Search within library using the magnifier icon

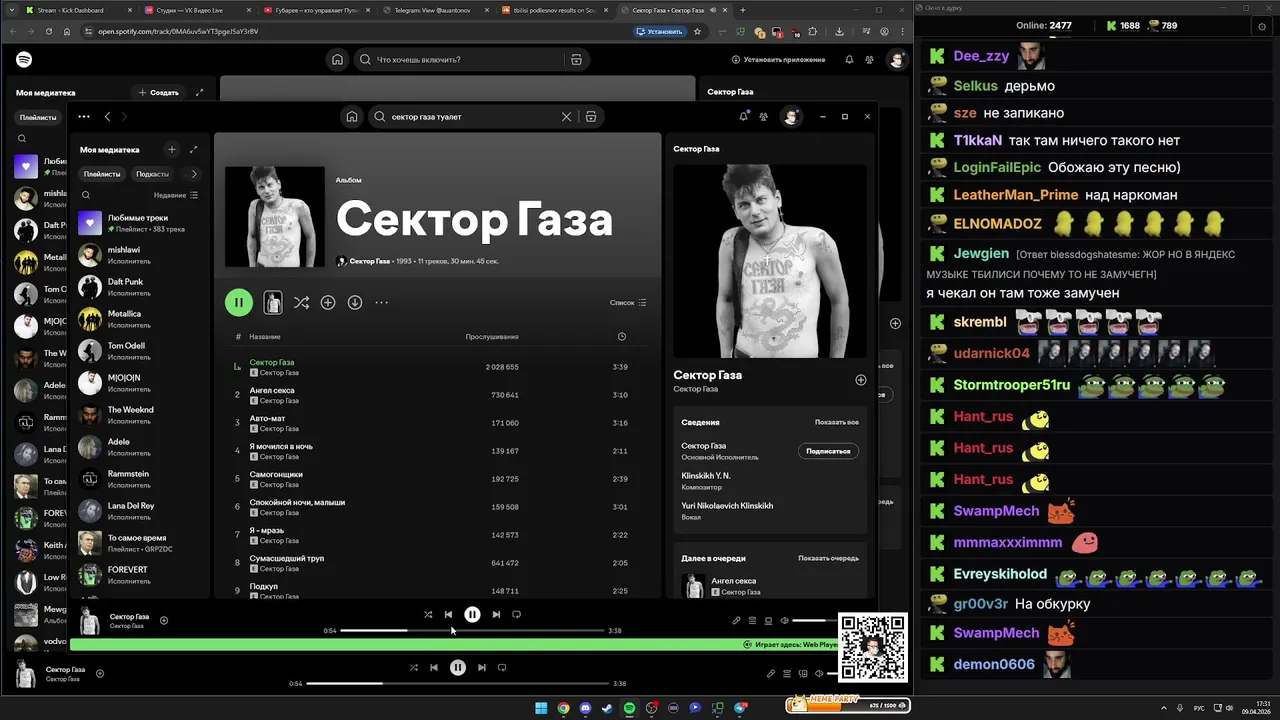click(x=86, y=195)
